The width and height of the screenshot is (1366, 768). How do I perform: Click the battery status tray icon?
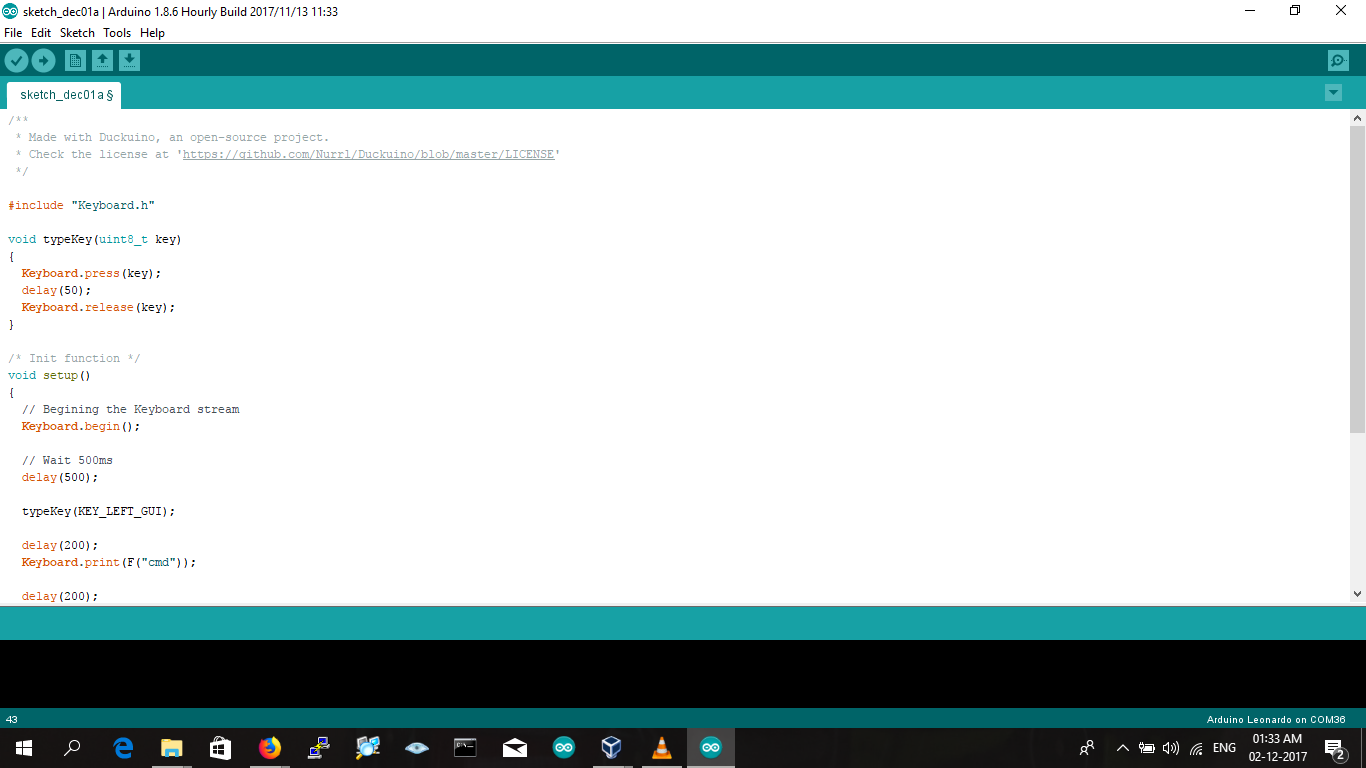point(1147,748)
